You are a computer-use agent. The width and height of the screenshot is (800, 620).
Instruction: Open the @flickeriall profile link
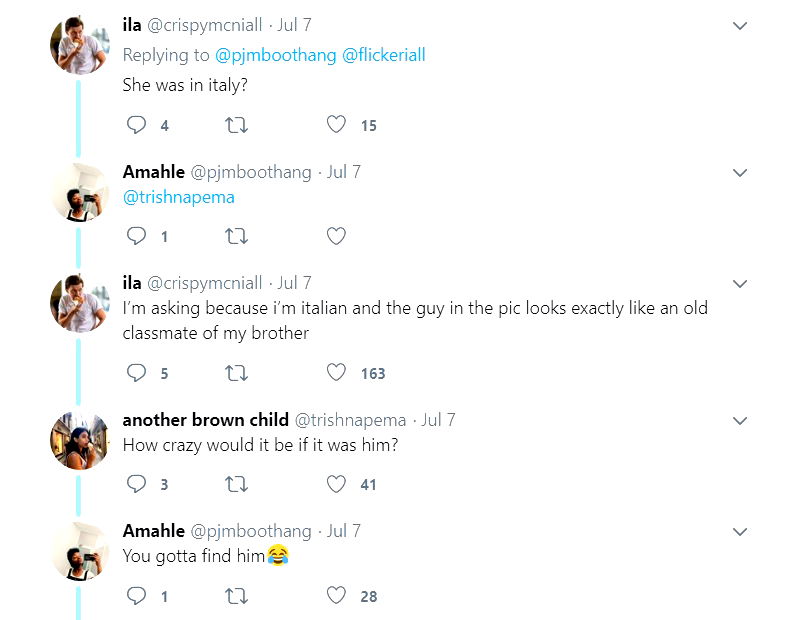(x=384, y=55)
